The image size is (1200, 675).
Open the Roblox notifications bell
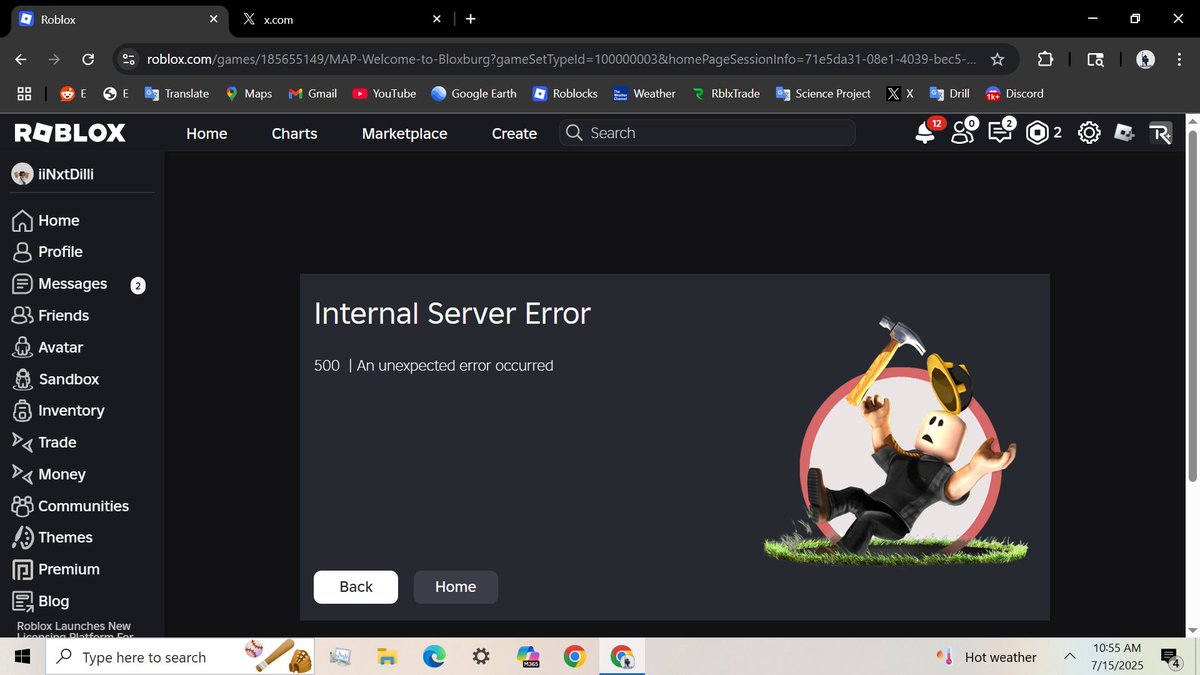click(x=926, y=133)
